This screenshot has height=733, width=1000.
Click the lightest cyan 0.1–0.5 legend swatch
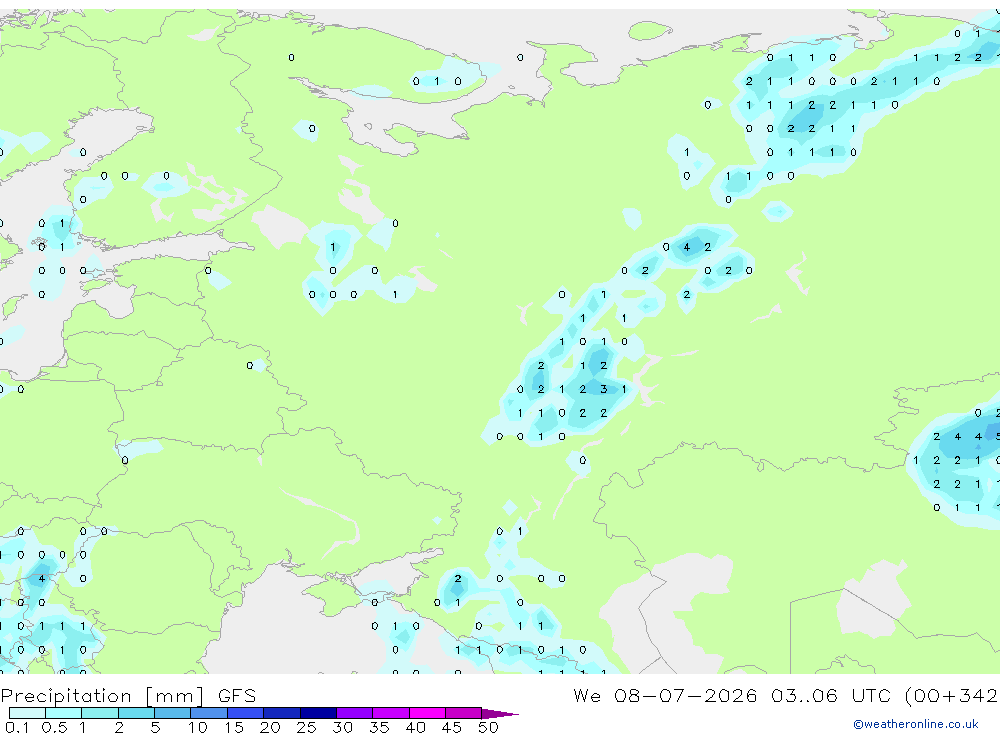[27, 713]
